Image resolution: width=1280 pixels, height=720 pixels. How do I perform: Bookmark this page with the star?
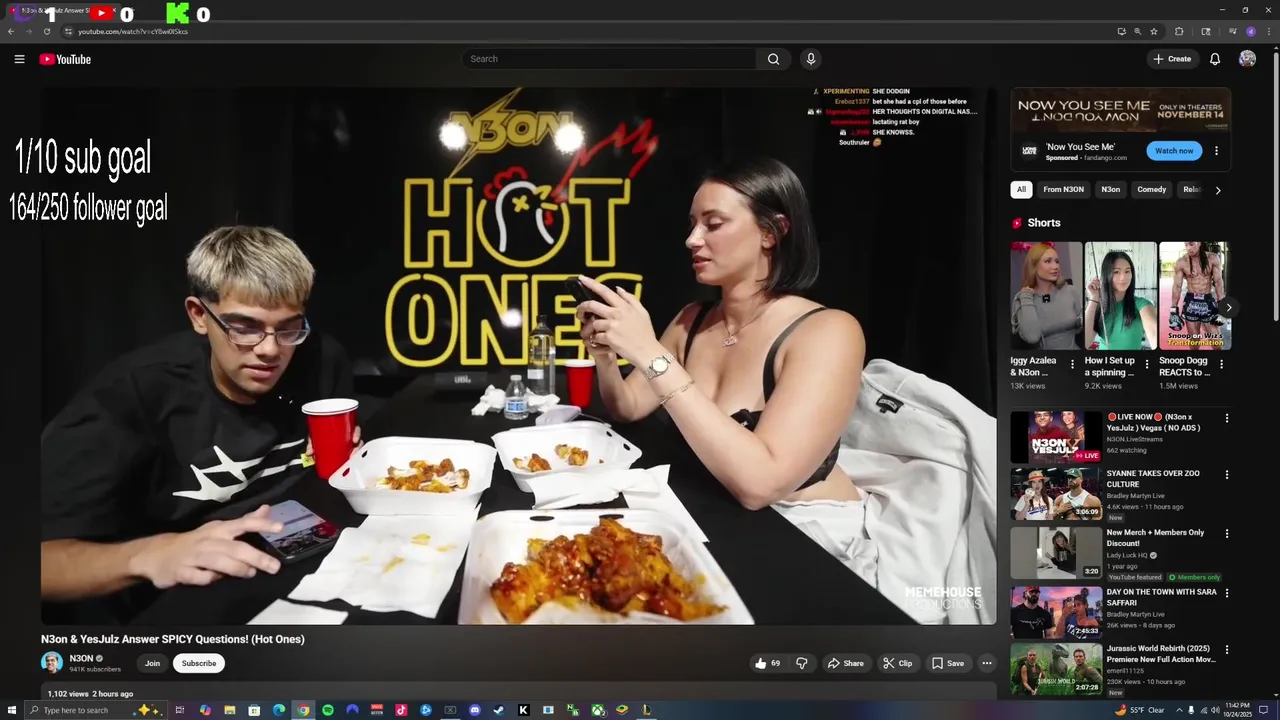coord(1154,31)
